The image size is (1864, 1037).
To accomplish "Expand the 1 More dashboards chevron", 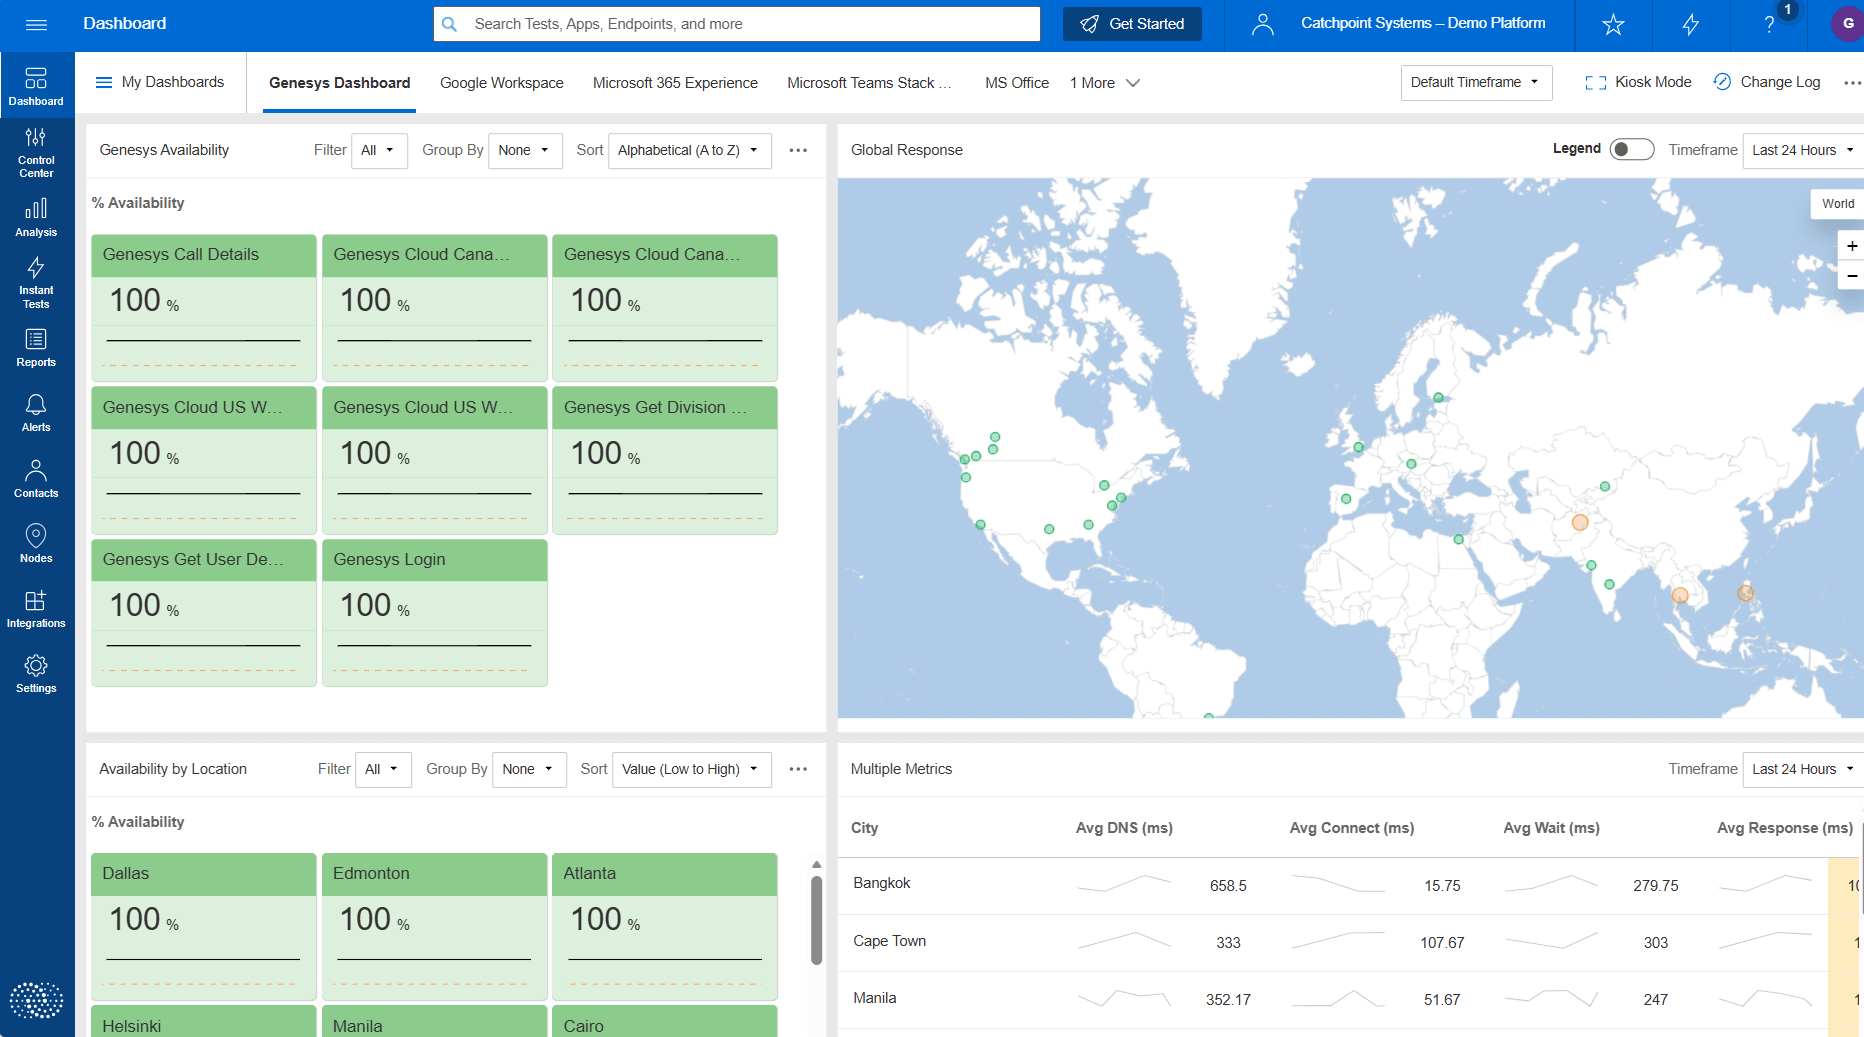I will click(1105, 83).
